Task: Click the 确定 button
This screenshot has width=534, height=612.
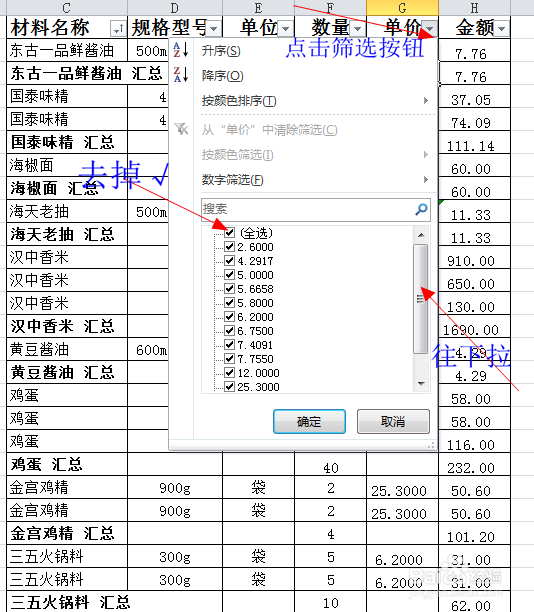Action: coord(309,422)
